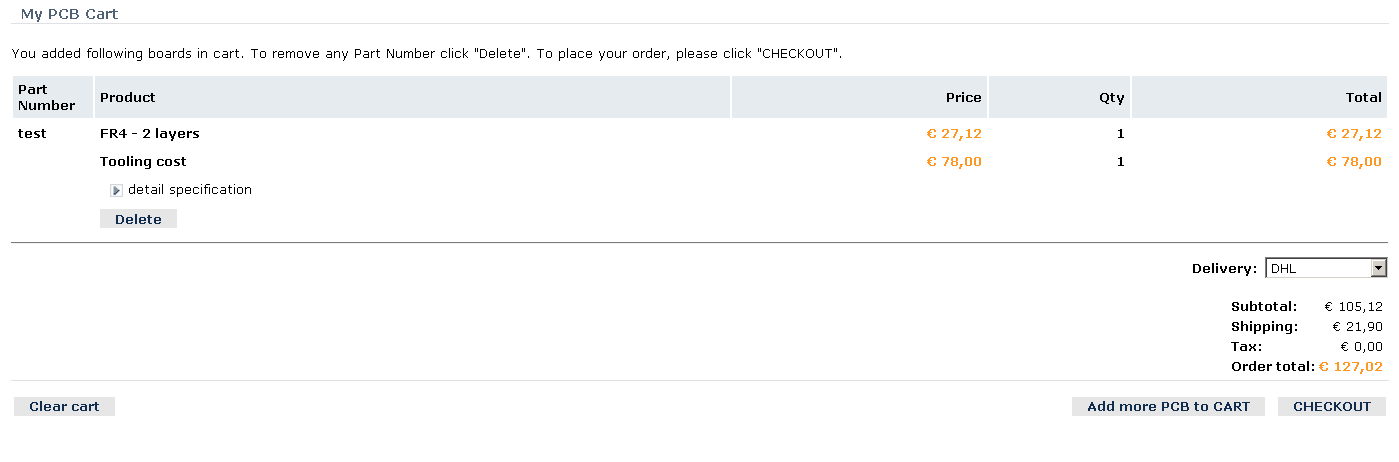Select the Tooling cost row label

click(x=143, y=162)
